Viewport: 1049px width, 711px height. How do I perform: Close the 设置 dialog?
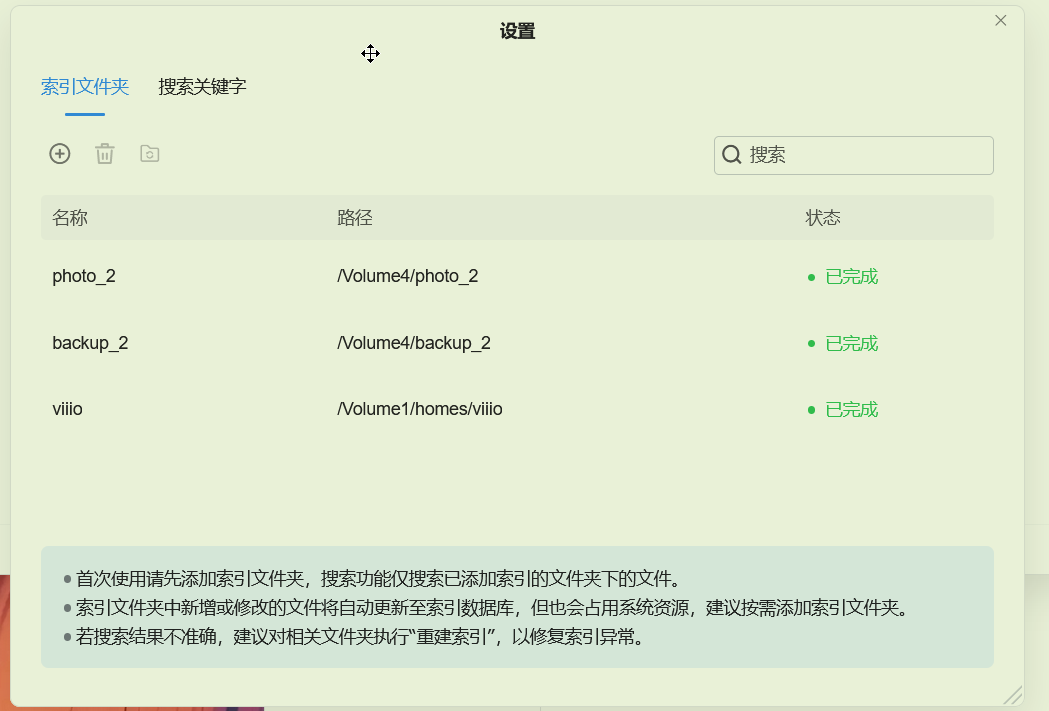pos(1000,21)
